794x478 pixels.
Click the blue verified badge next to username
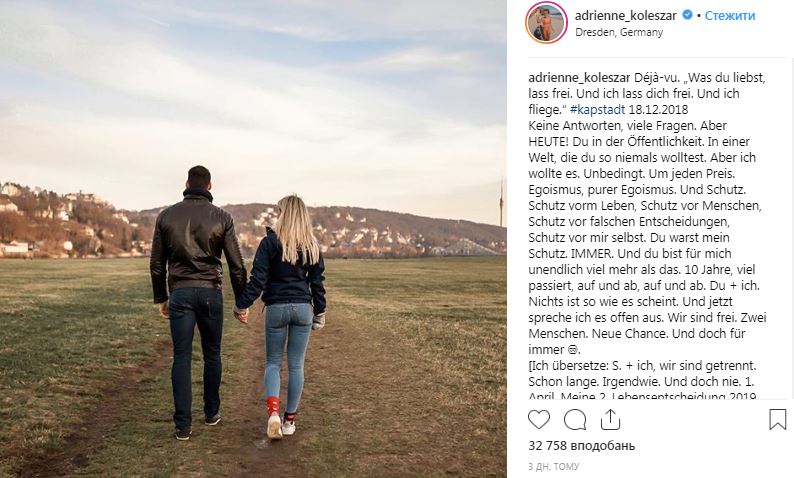click(687, 15)
